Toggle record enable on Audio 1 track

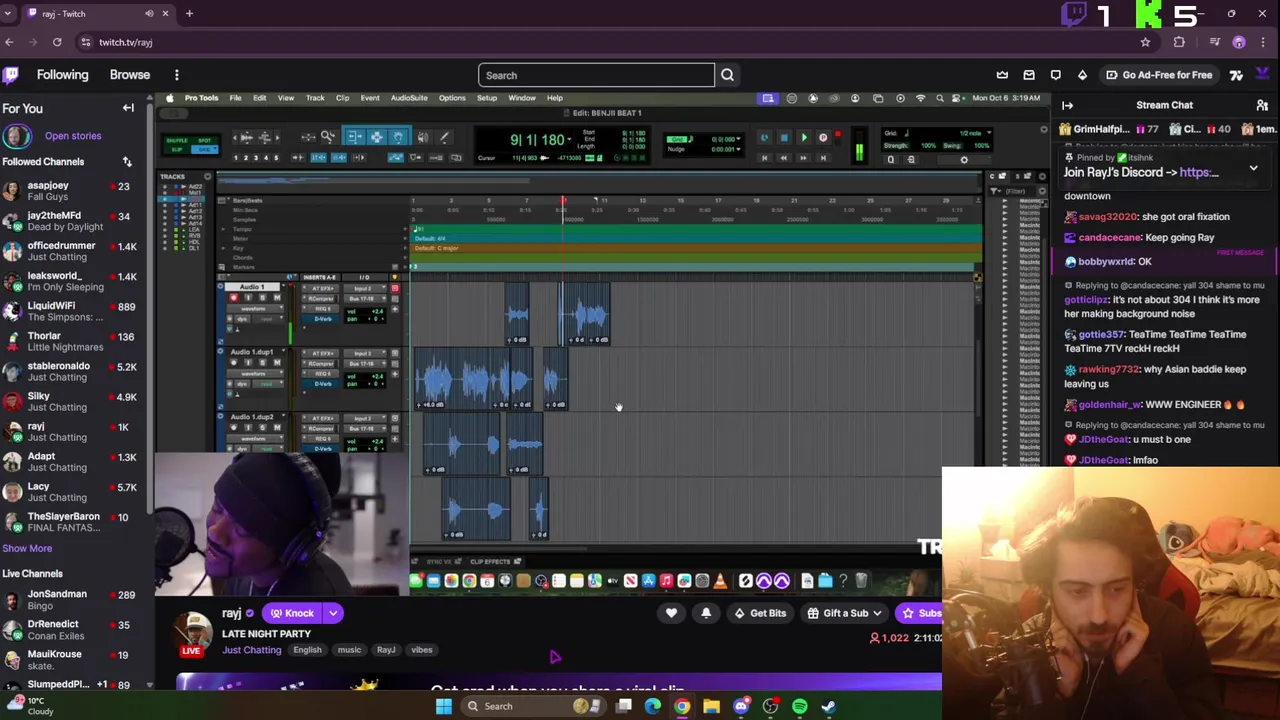(233, 298)
